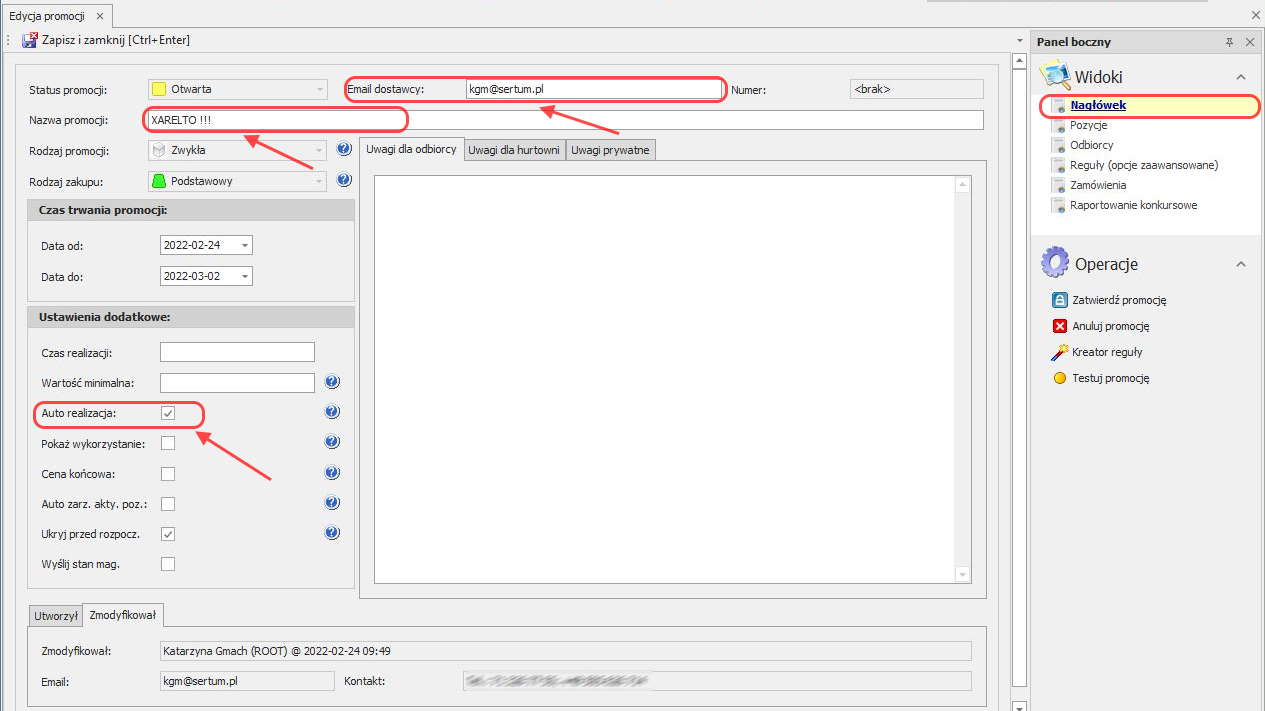Image resolution: width=1265 pixels, height=711 pixels.
Task: Switch to Uwagi dla hurtowni tab
Action: (x=515, y=150)
